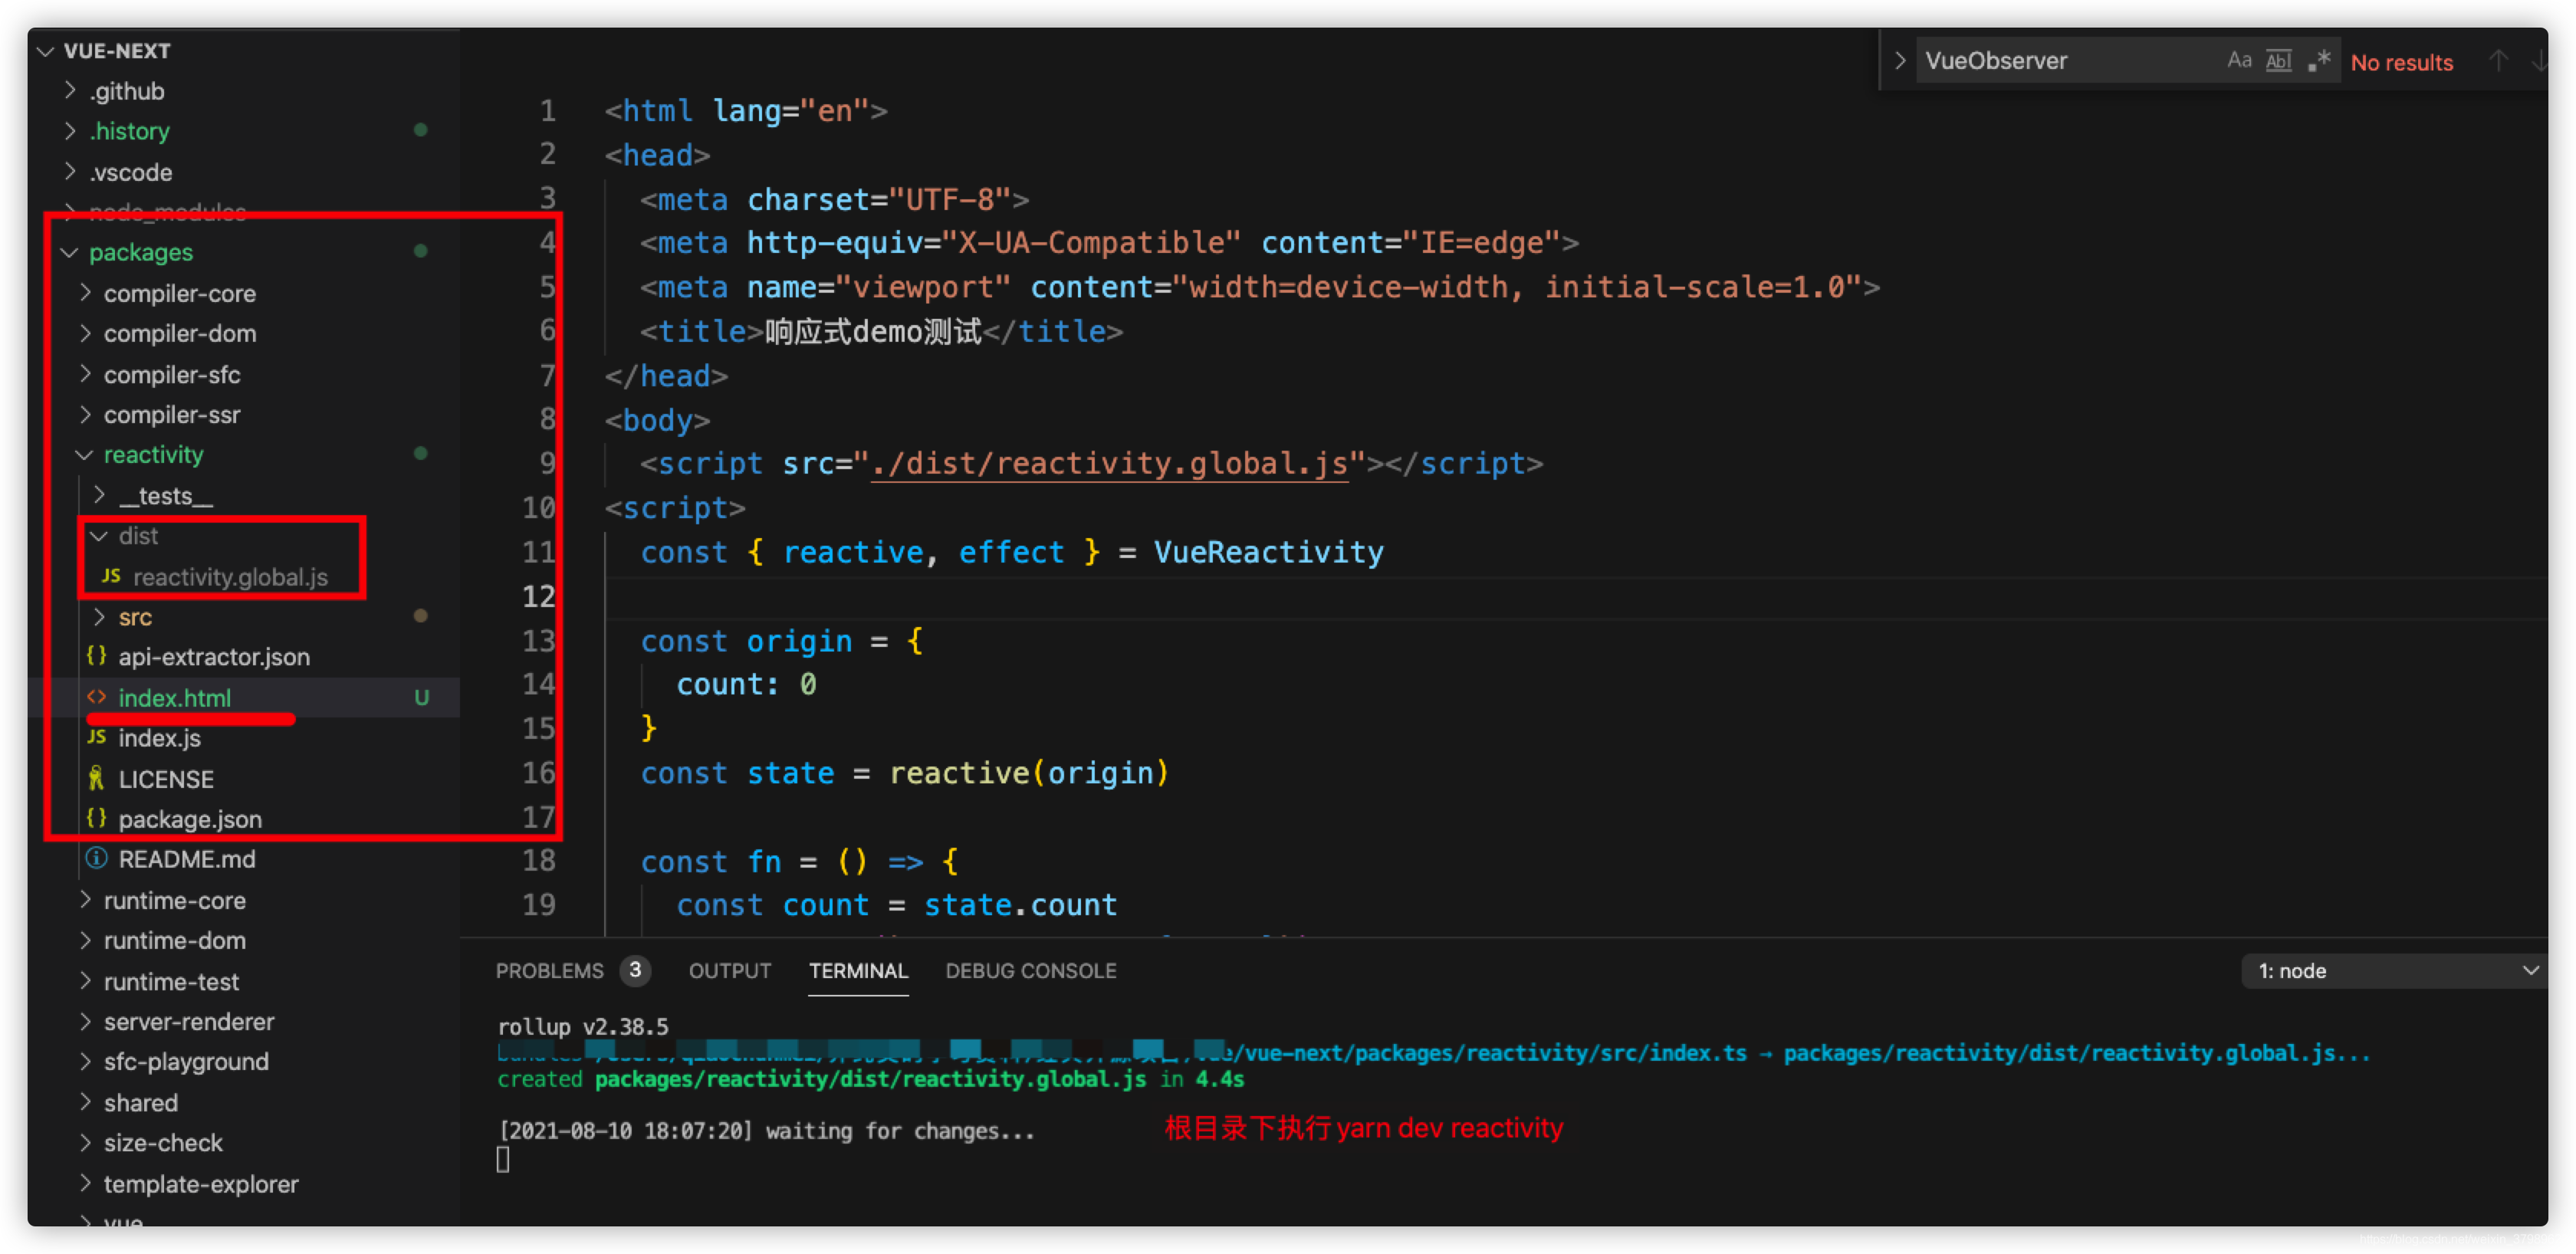Expand the .history folder
The height and width of the screenshot is (1254, 2576).
[70, 130]
